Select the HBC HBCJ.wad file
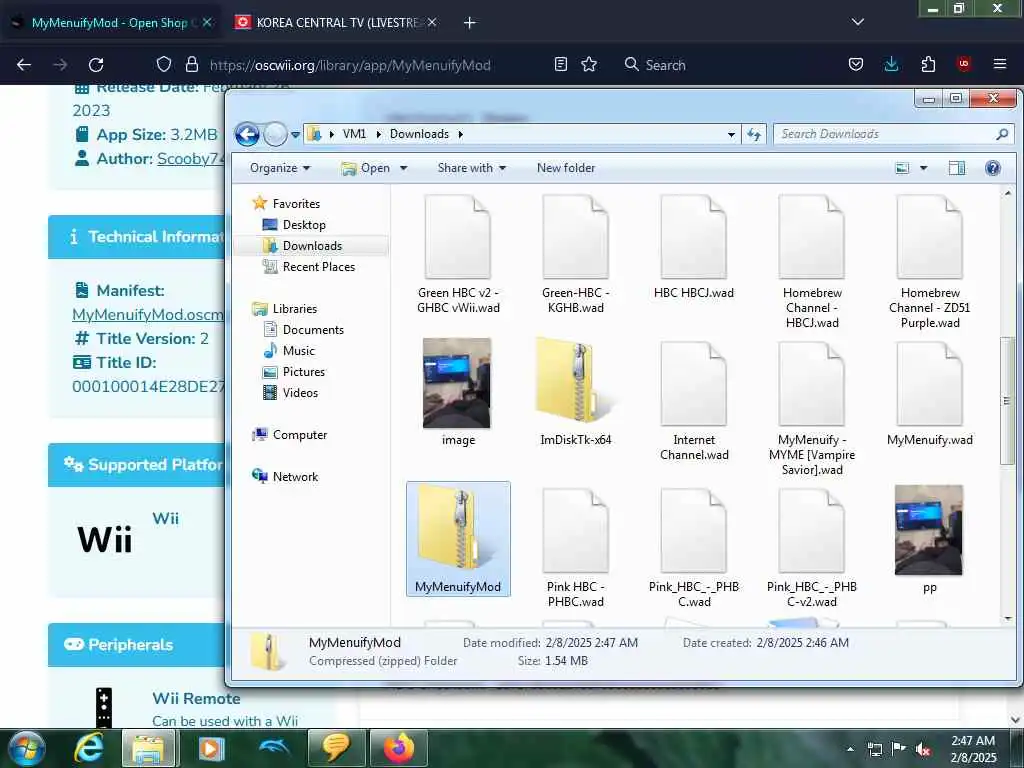This screenshot has width=1024, height=768. click(694, 247)
